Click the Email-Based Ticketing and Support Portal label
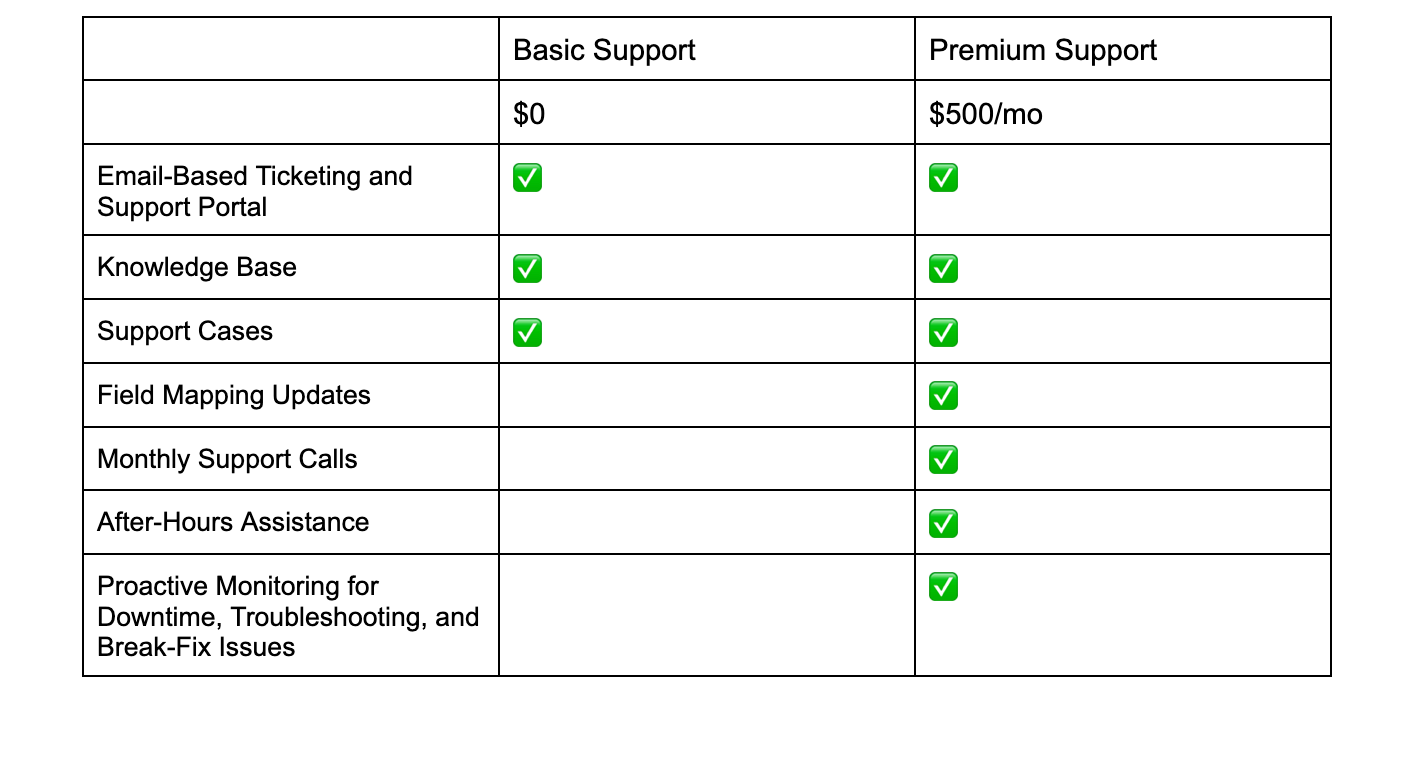Viewport: 1424px width, 762px height. 254,192
